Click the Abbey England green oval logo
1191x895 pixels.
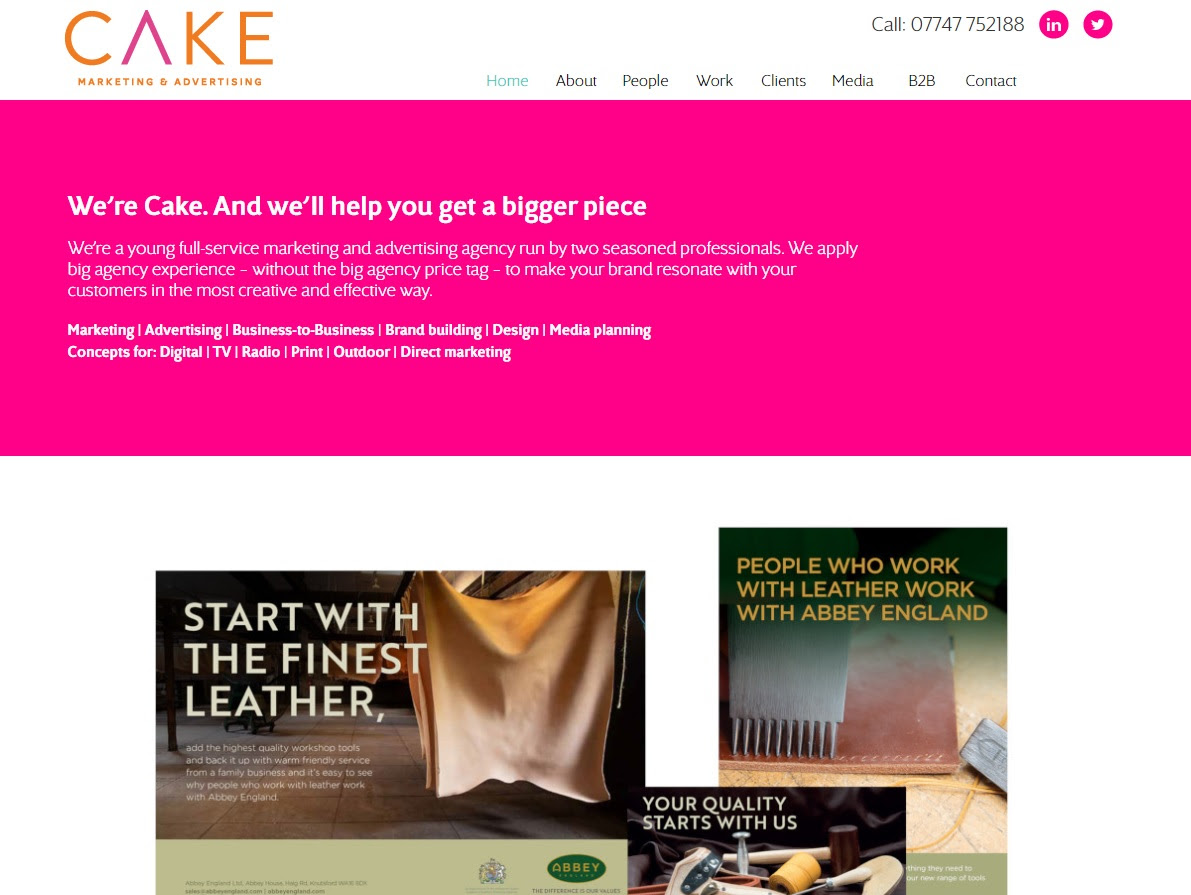(576, 868)
